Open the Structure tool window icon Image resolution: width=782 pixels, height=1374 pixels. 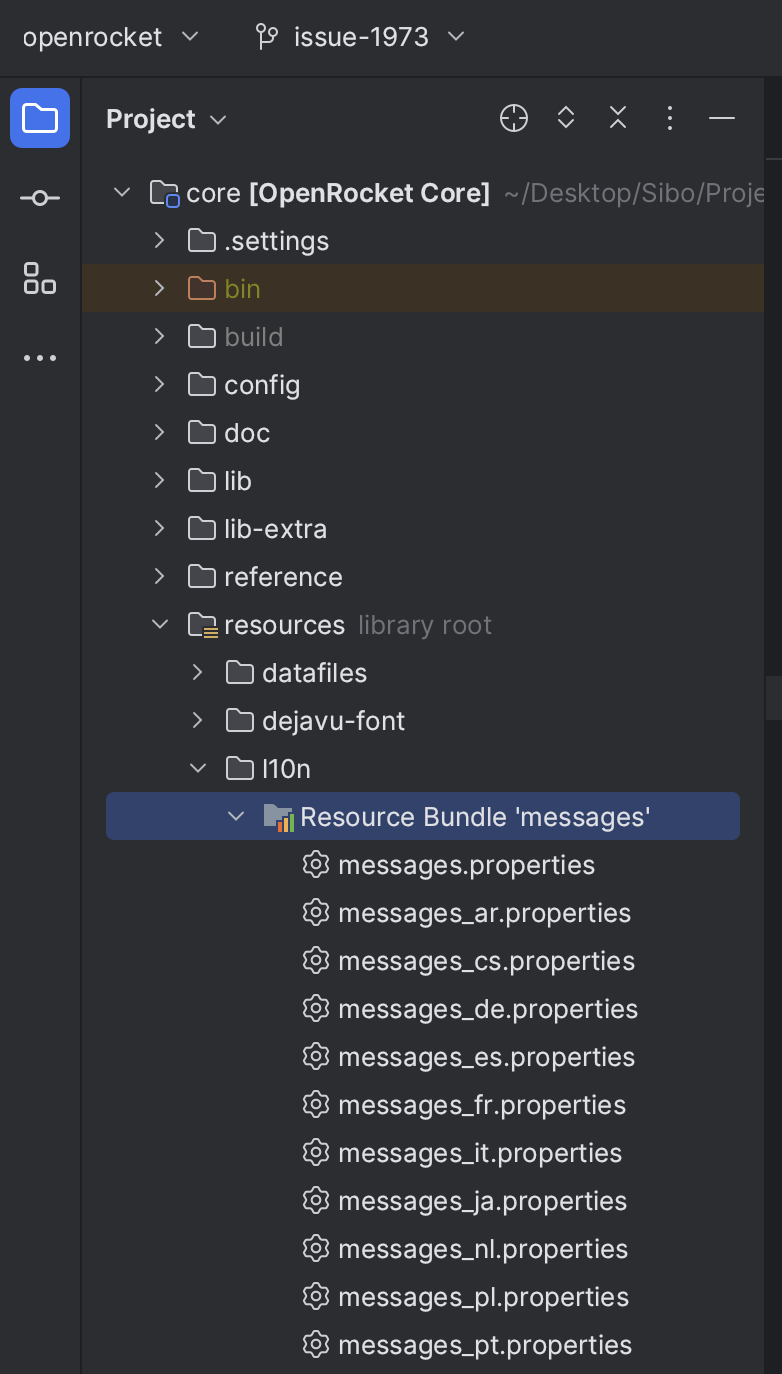pos(40,278)
